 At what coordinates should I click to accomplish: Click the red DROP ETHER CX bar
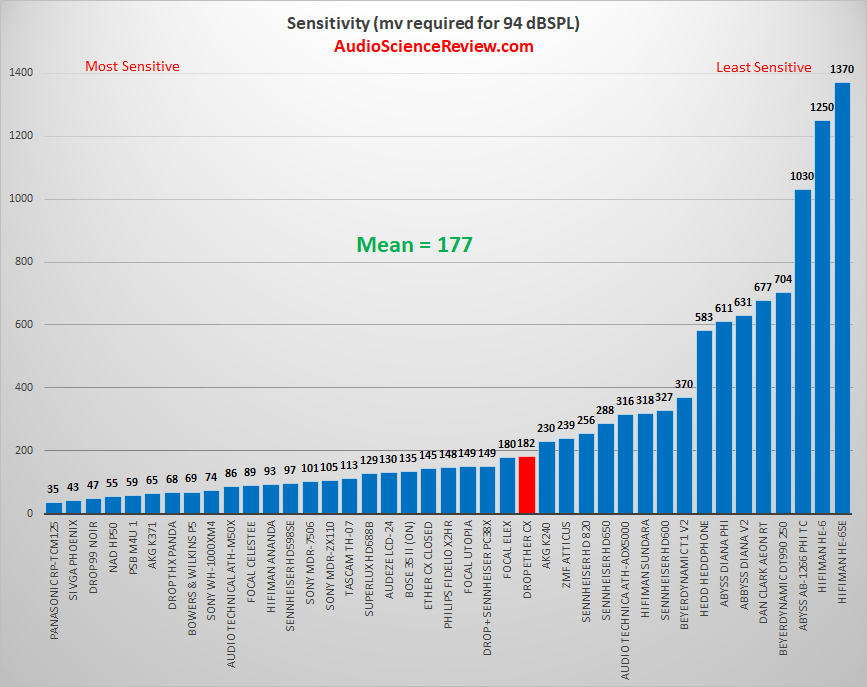[x=527, y=485]
